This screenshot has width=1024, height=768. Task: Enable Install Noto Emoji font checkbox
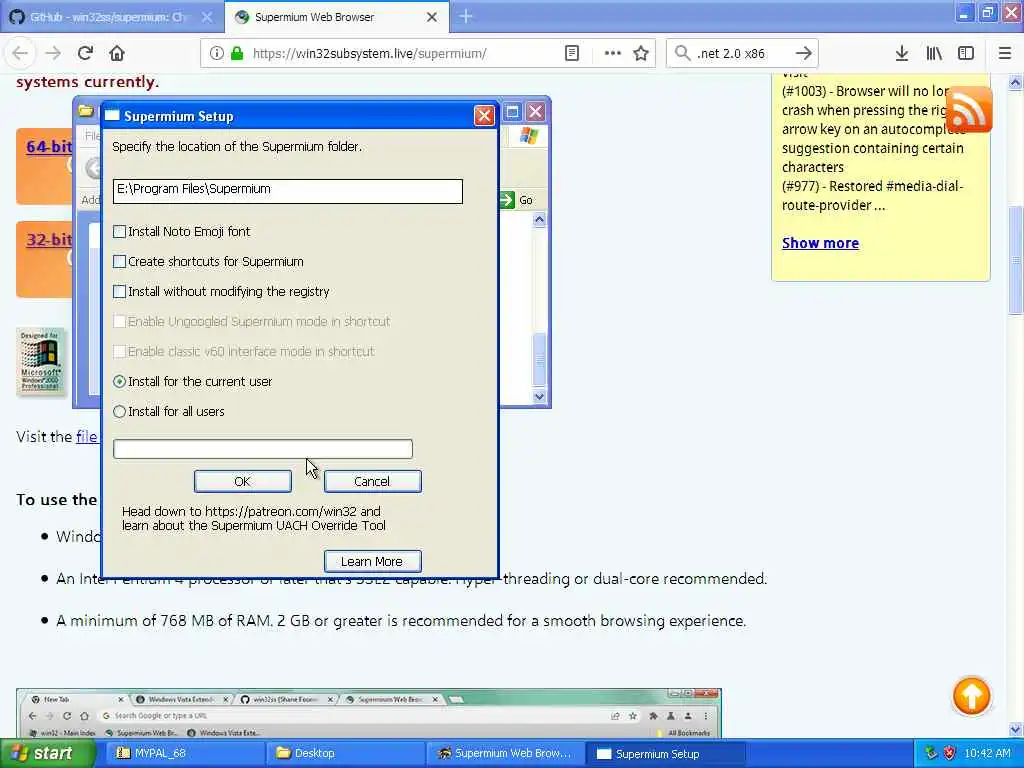pos(120,231)
